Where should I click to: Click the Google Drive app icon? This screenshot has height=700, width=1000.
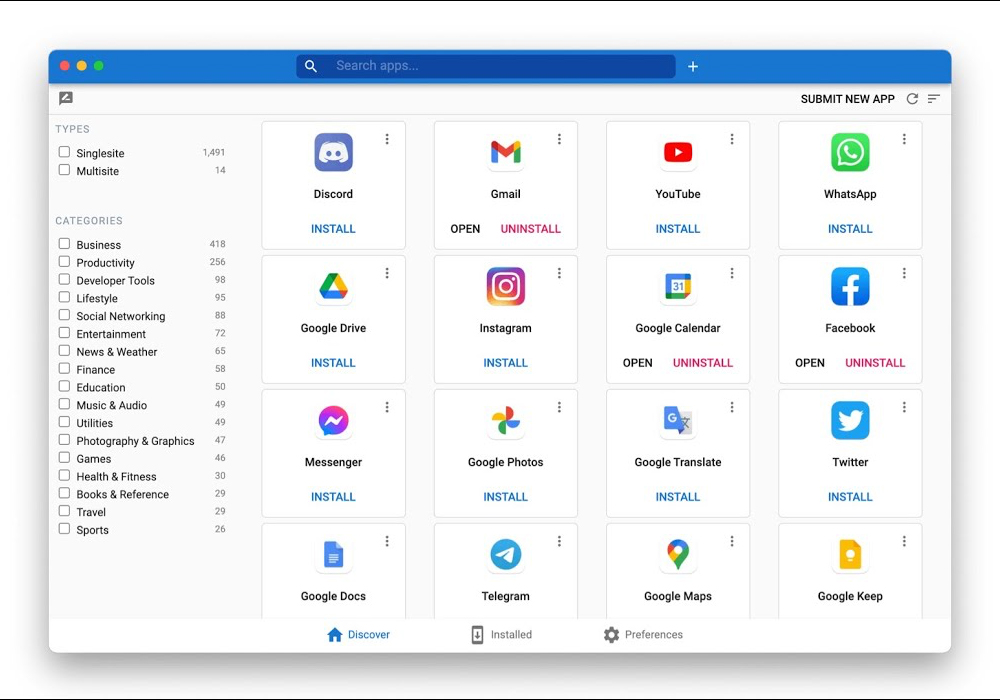point(333,287)
